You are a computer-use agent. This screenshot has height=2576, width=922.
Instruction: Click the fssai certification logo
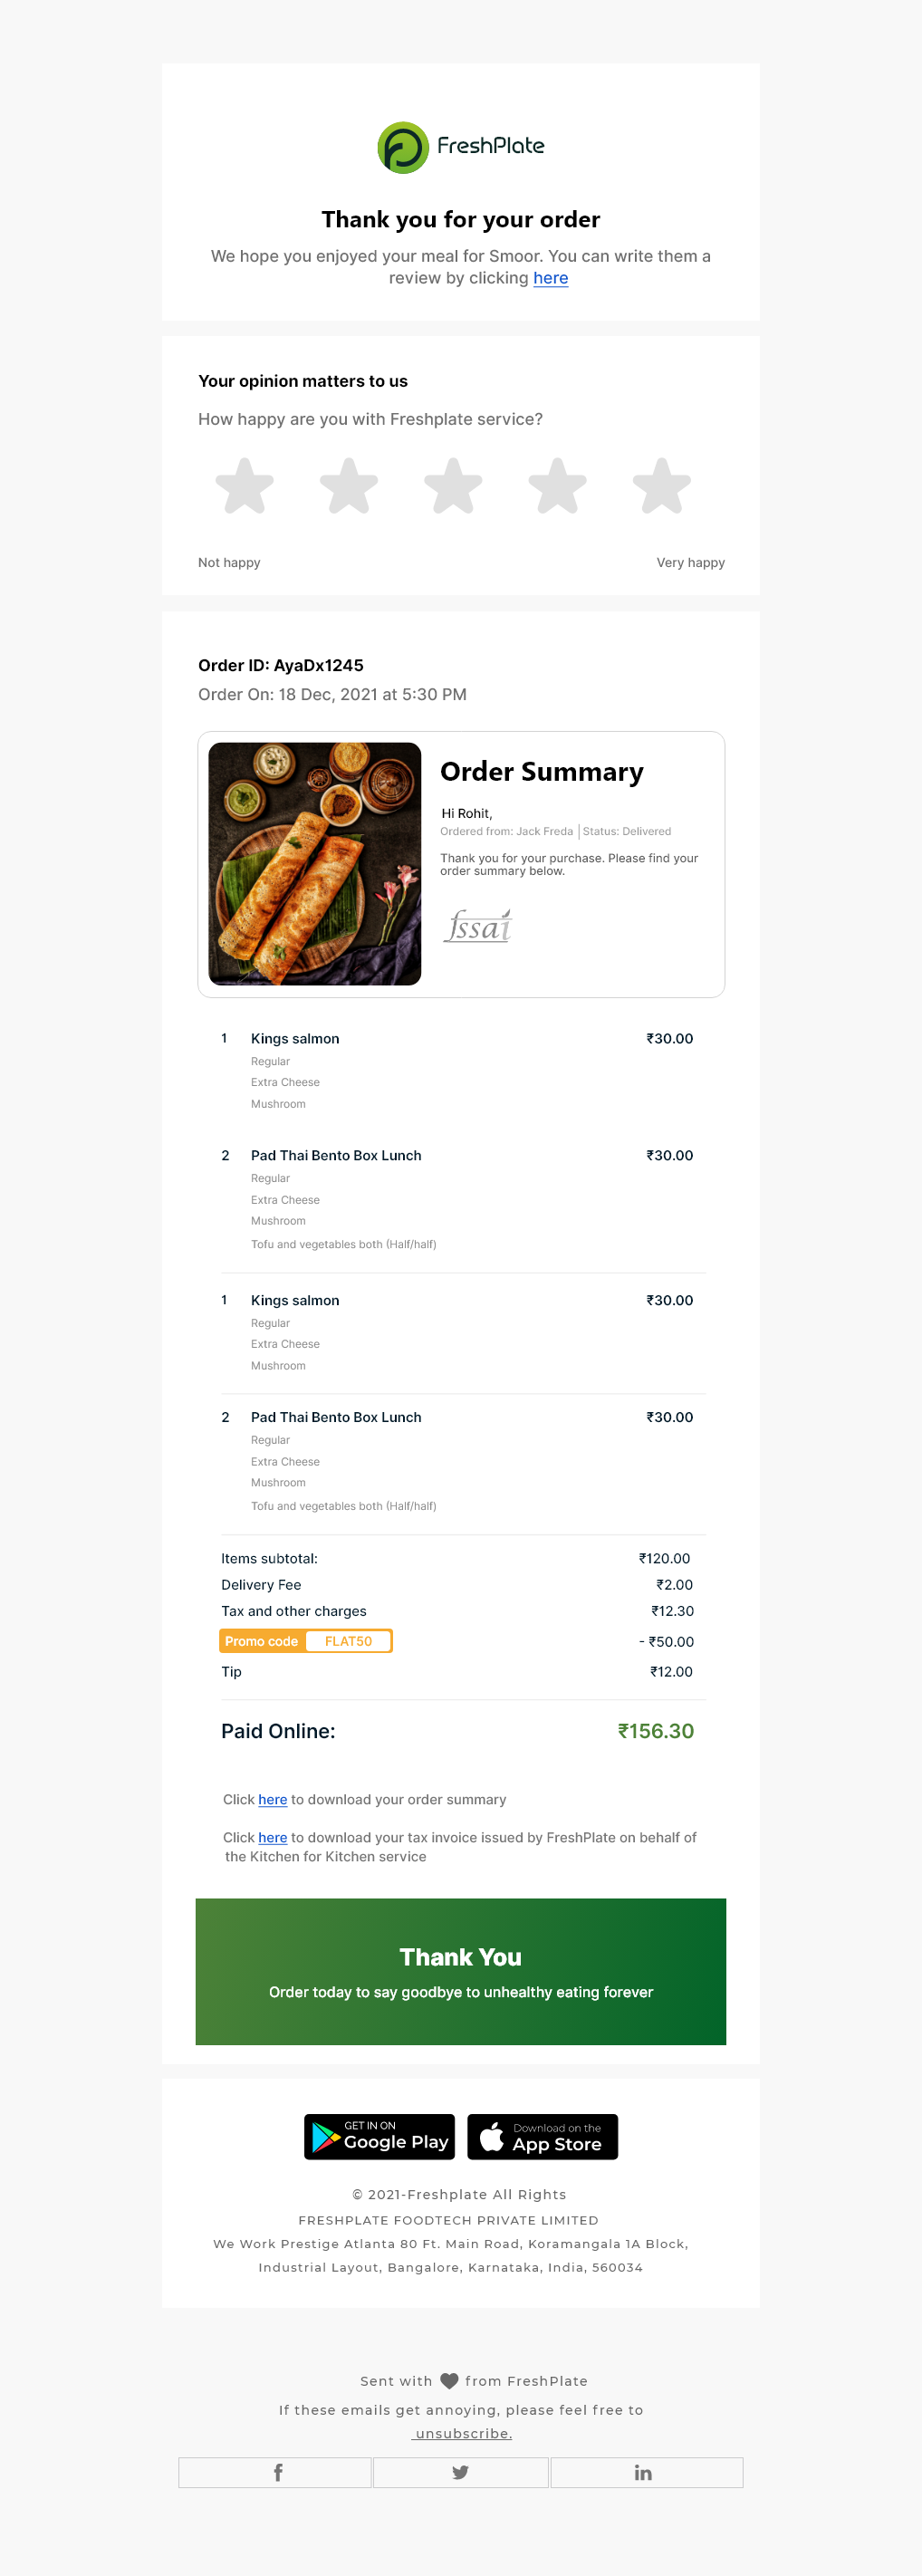click(x=478, y=925)
